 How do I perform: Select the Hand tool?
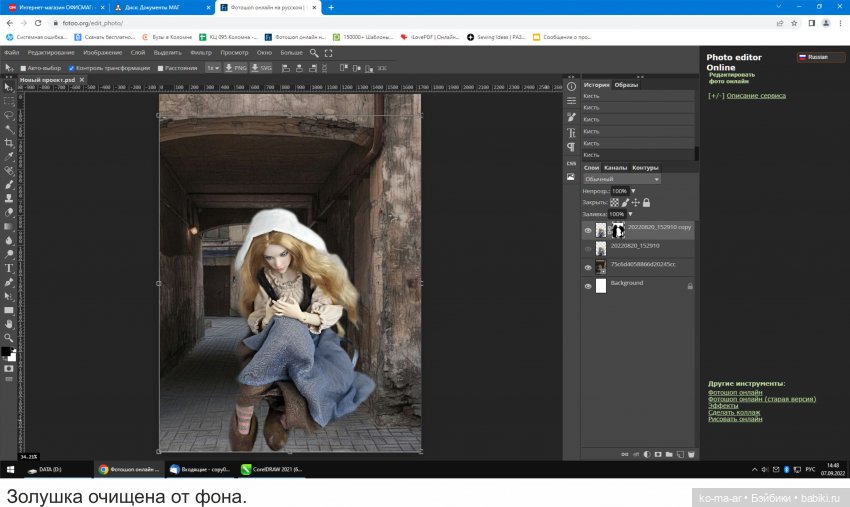click(x=9, y=324)
